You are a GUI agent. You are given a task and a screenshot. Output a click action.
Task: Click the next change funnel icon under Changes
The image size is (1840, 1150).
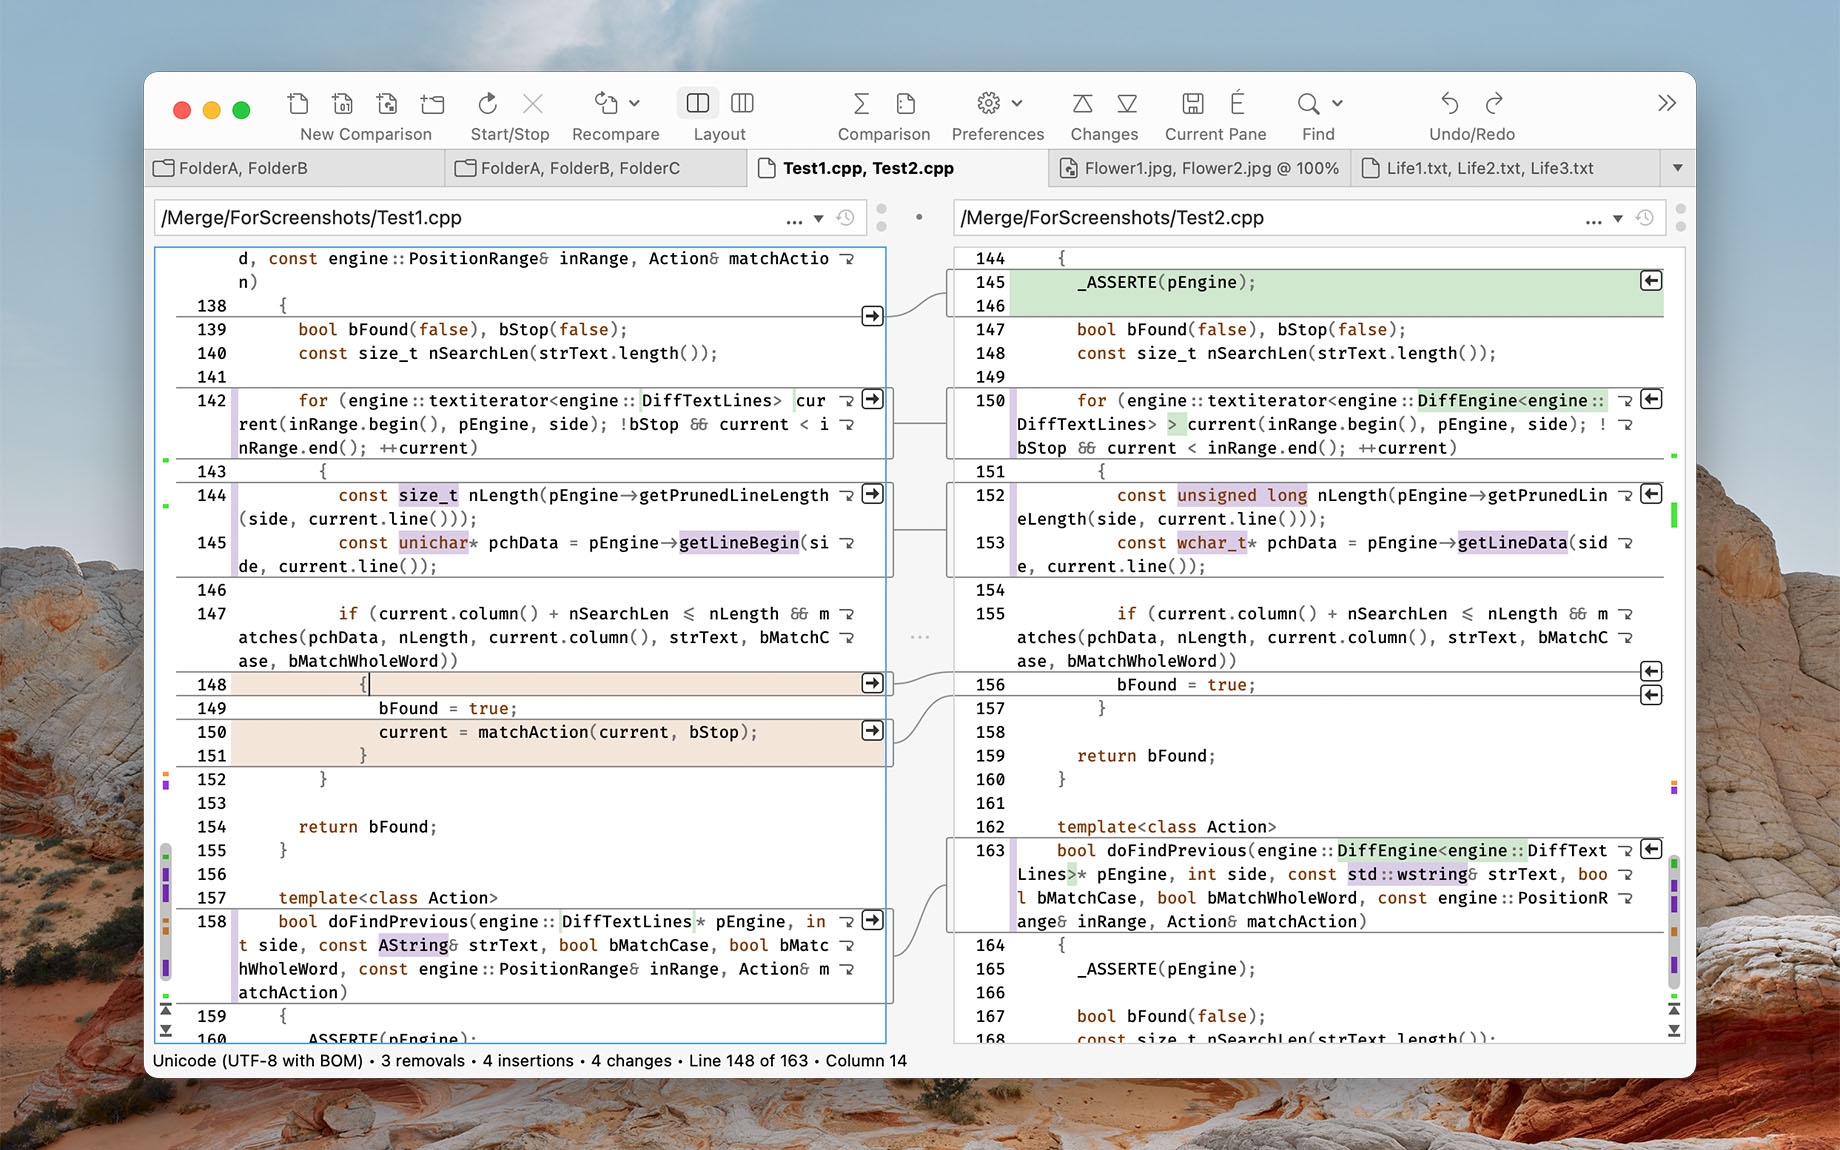[1127, 103]
